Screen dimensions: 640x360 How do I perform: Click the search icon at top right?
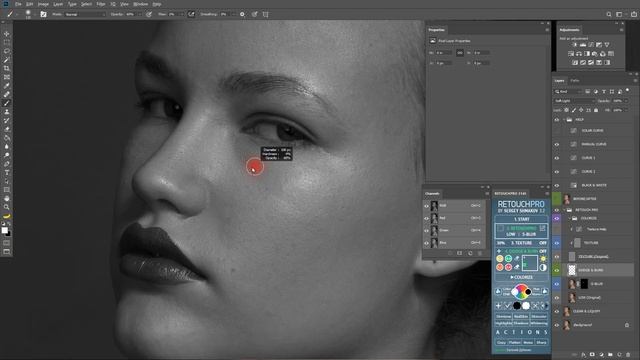[609, 14]
